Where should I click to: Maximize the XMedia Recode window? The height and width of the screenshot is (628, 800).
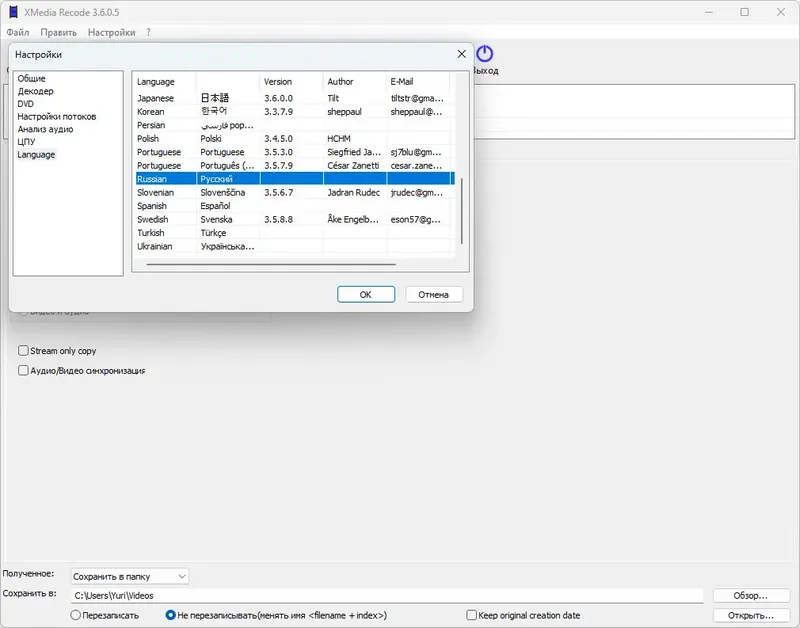coord(744,12)
